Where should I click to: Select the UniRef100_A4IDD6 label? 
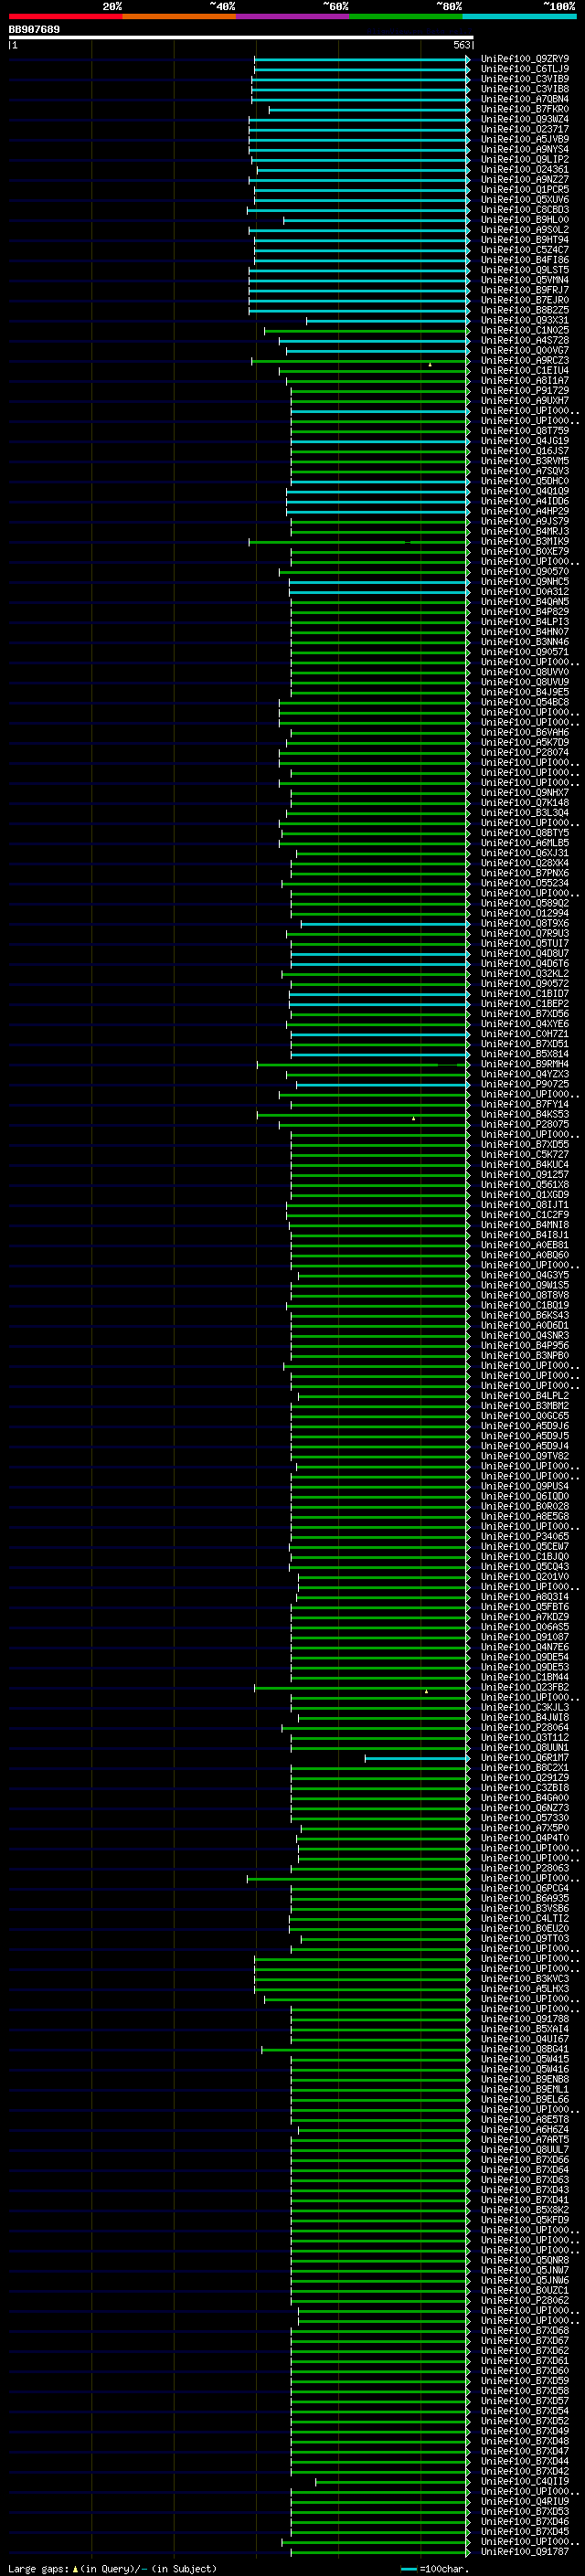pos(524,501)
